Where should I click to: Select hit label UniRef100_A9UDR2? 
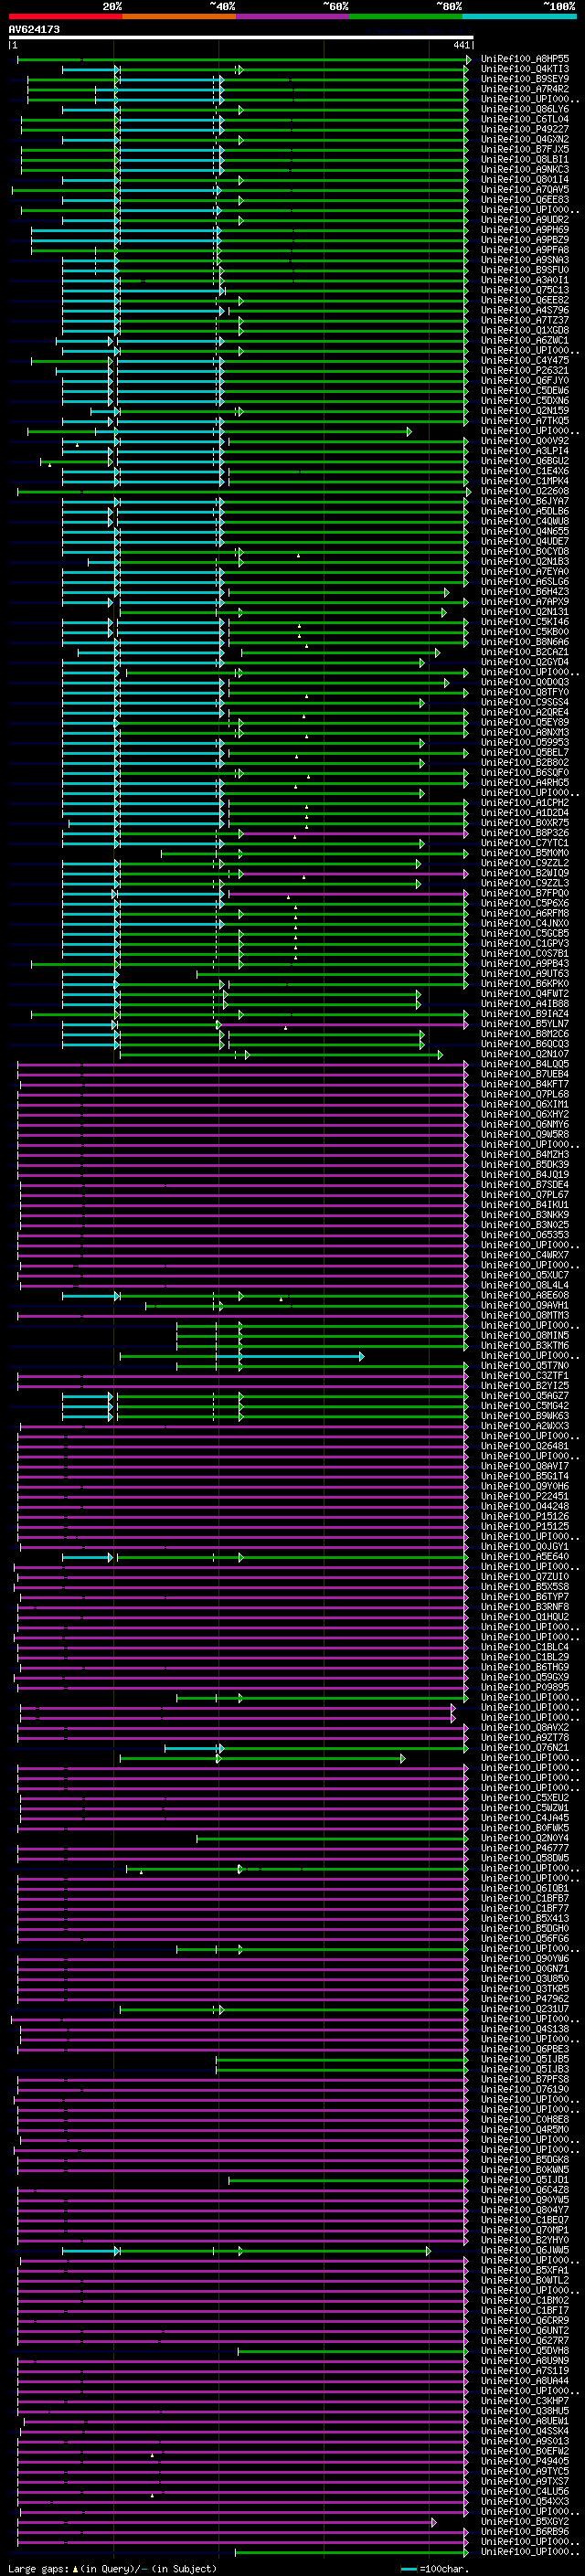[x=525, y=220]
